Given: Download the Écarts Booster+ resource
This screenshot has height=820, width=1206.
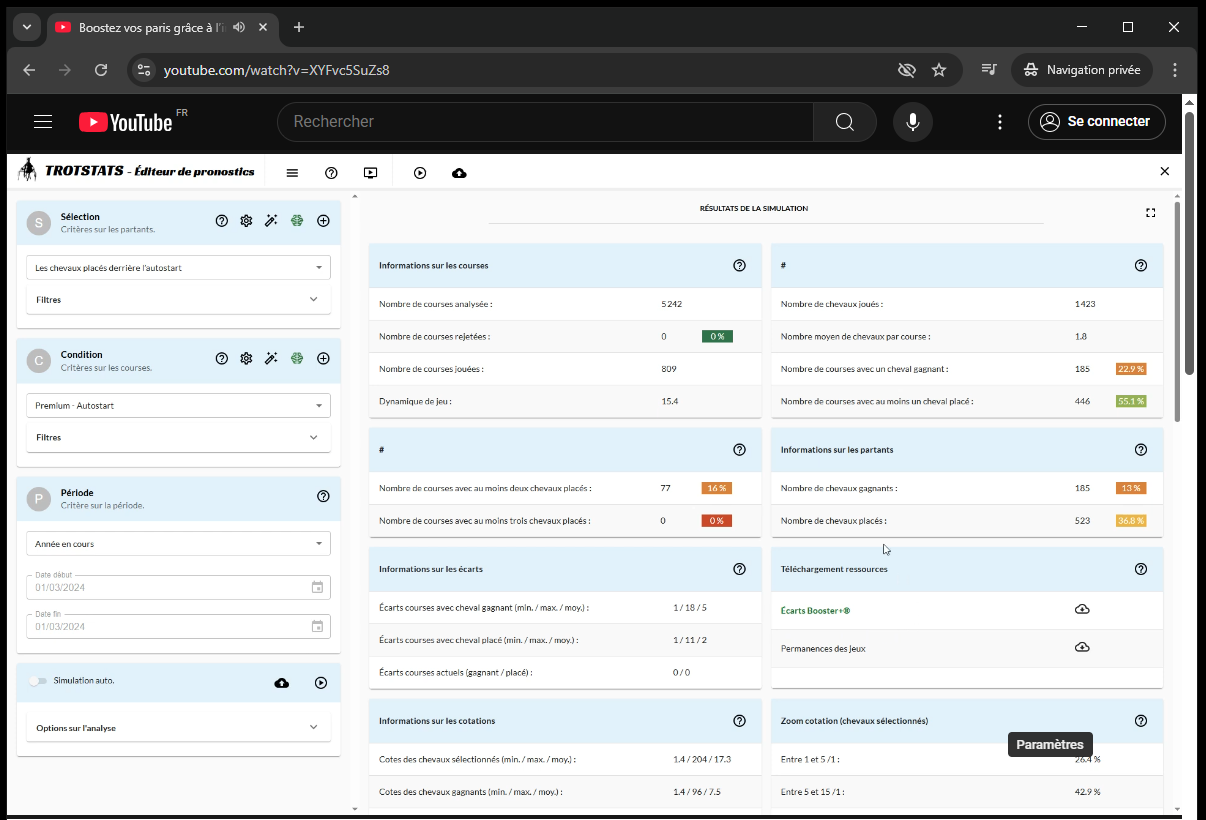Looking at the screenshot, I should pos(1082,610).
